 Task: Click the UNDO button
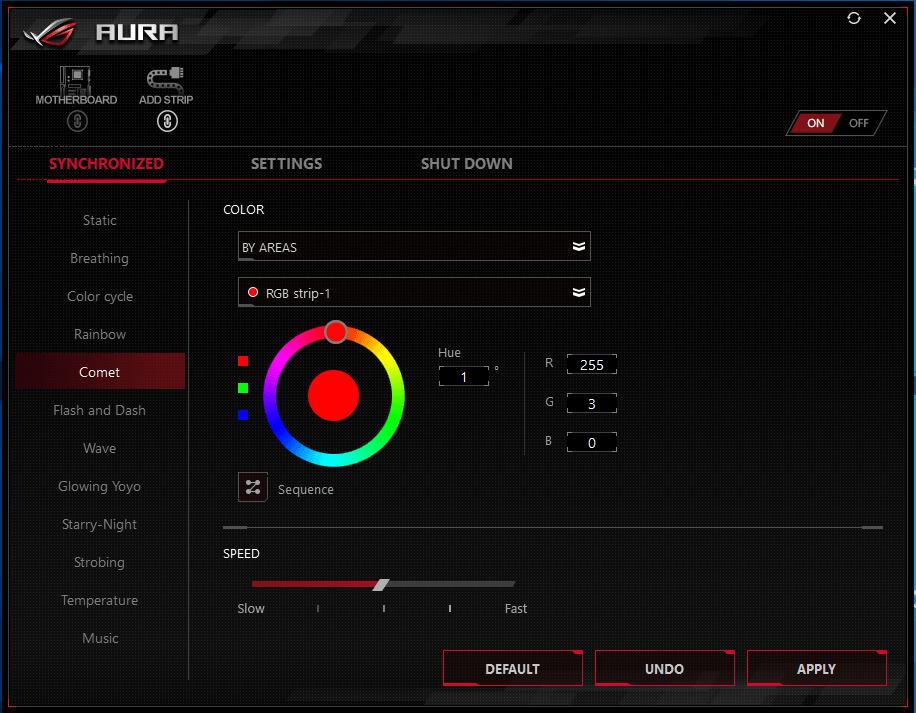[664, 668]
